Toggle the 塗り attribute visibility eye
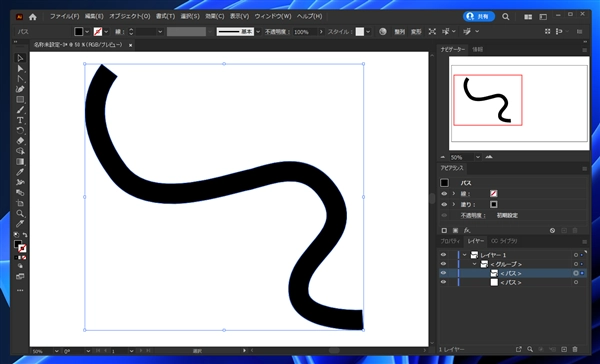Screen dimensions: 600x364 (x=444, y=204)
